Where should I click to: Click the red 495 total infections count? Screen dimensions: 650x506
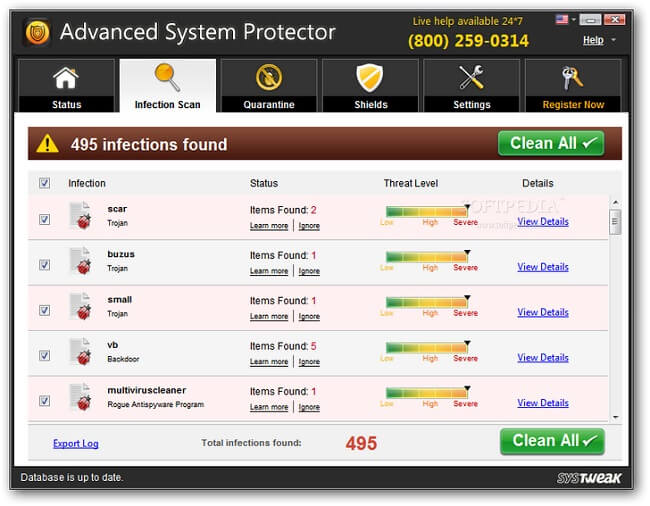[361, 443]
